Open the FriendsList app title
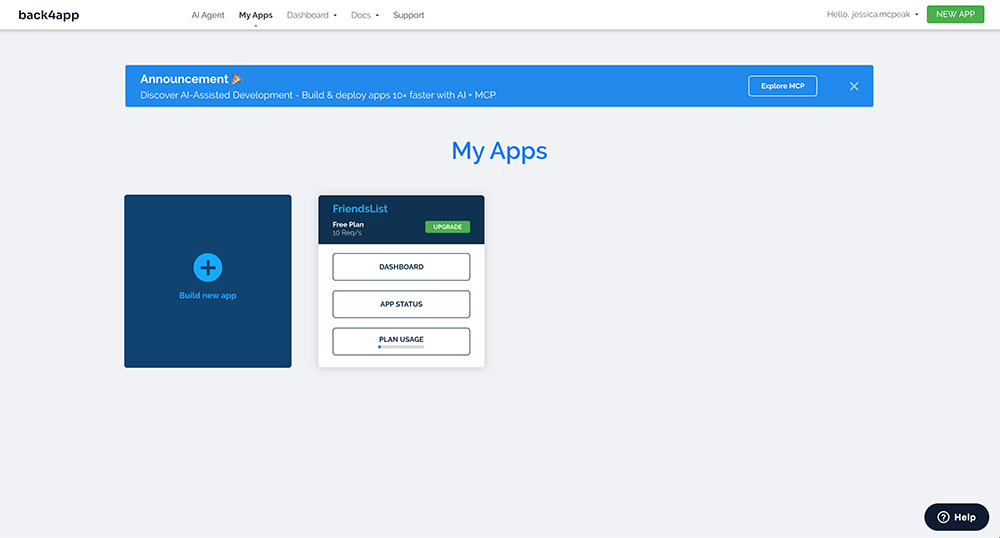Screen dimensions: 1000x538 [x=360, y=208]
